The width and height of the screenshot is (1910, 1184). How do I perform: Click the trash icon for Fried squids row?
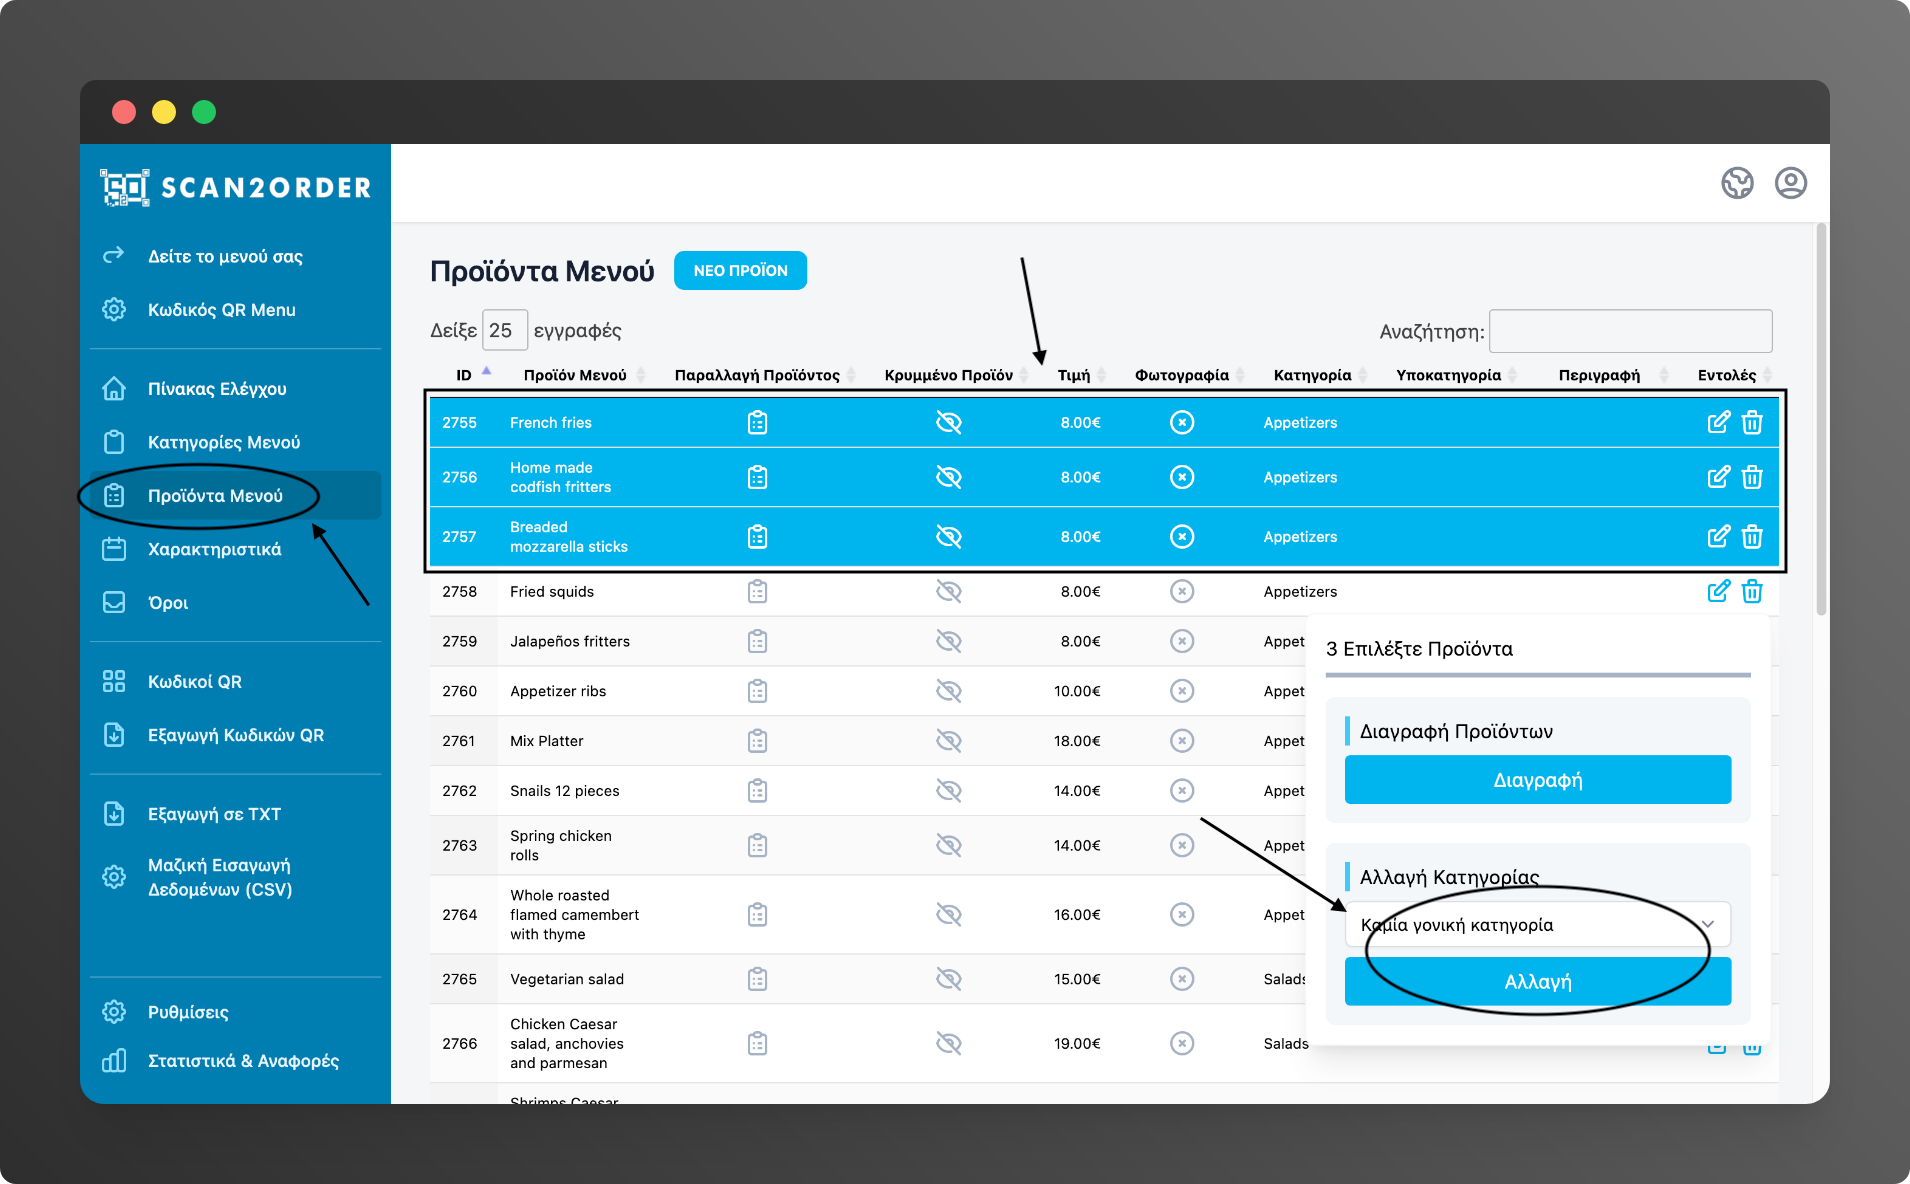pos(1752,592)
